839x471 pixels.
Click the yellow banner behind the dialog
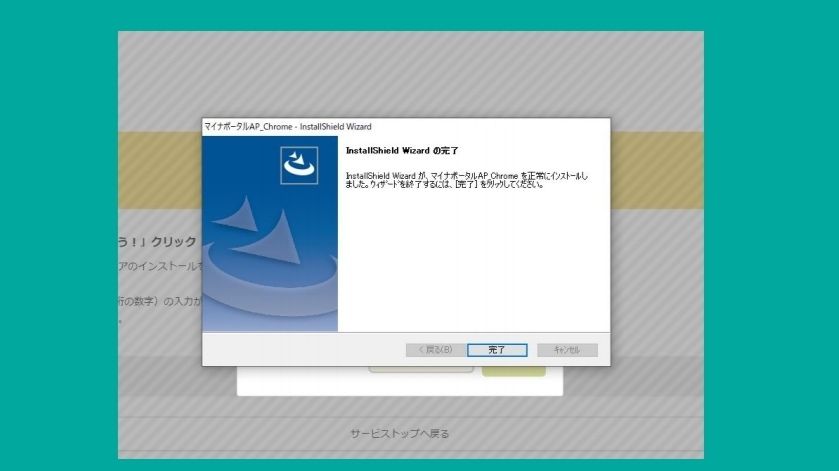point(160,170)
